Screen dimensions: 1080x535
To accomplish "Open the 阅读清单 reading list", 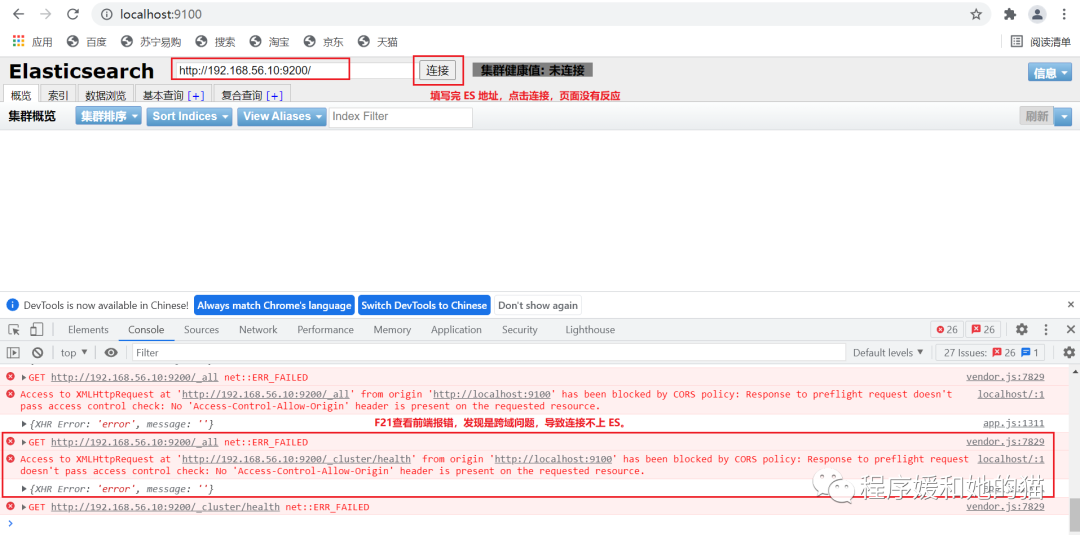I will point(1041,42).
